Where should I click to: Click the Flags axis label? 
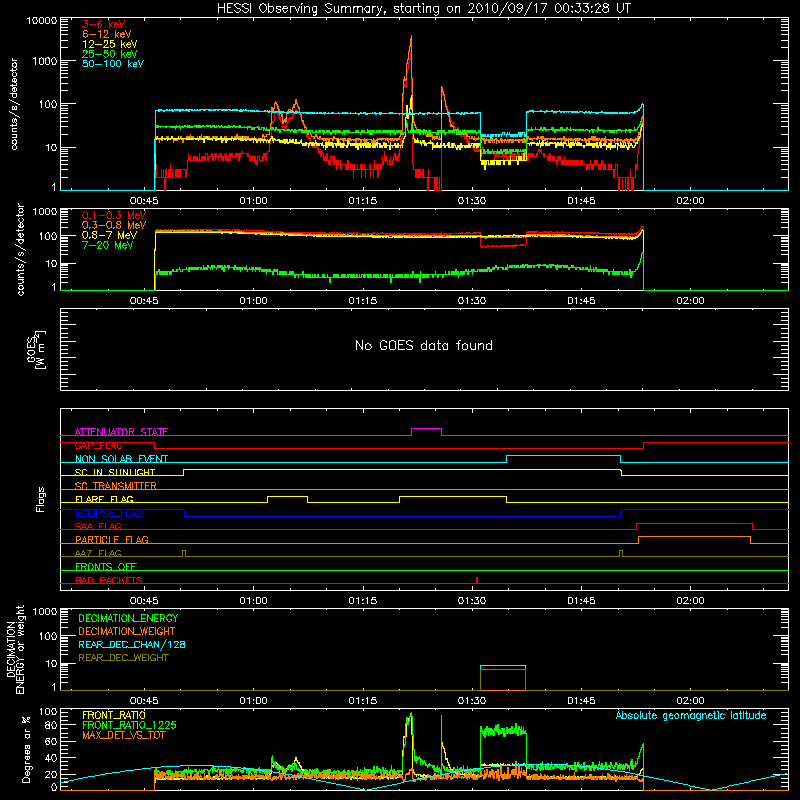point(40,499)
